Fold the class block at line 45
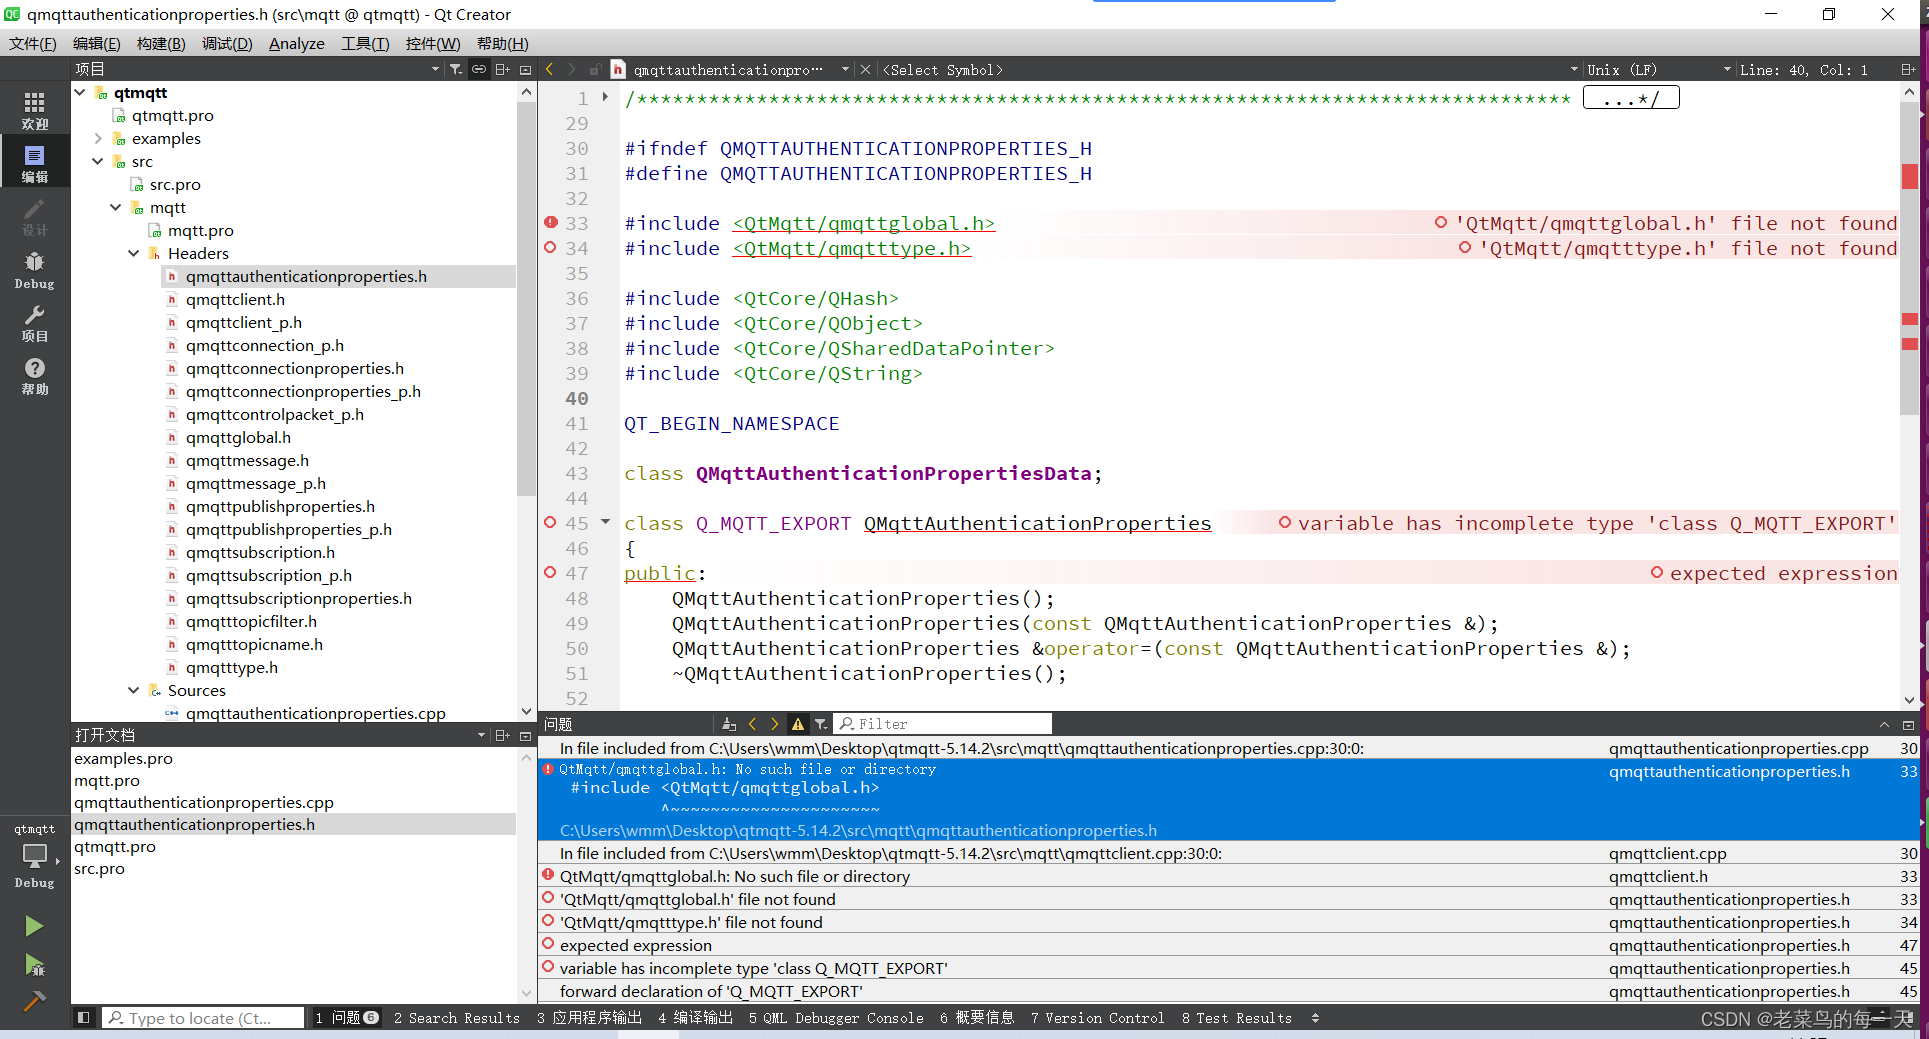1929x1039 pixels. click(x=605, y=522)
